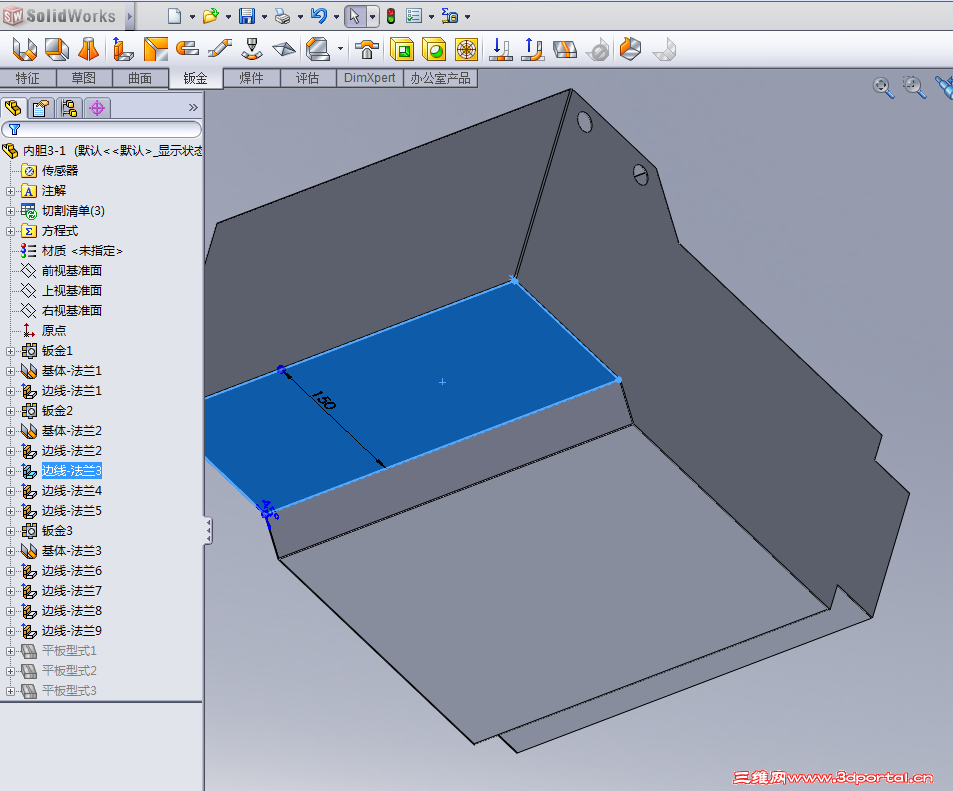Show the FeatureManager design tree tab
953x791 pixels.
point(13,108)
